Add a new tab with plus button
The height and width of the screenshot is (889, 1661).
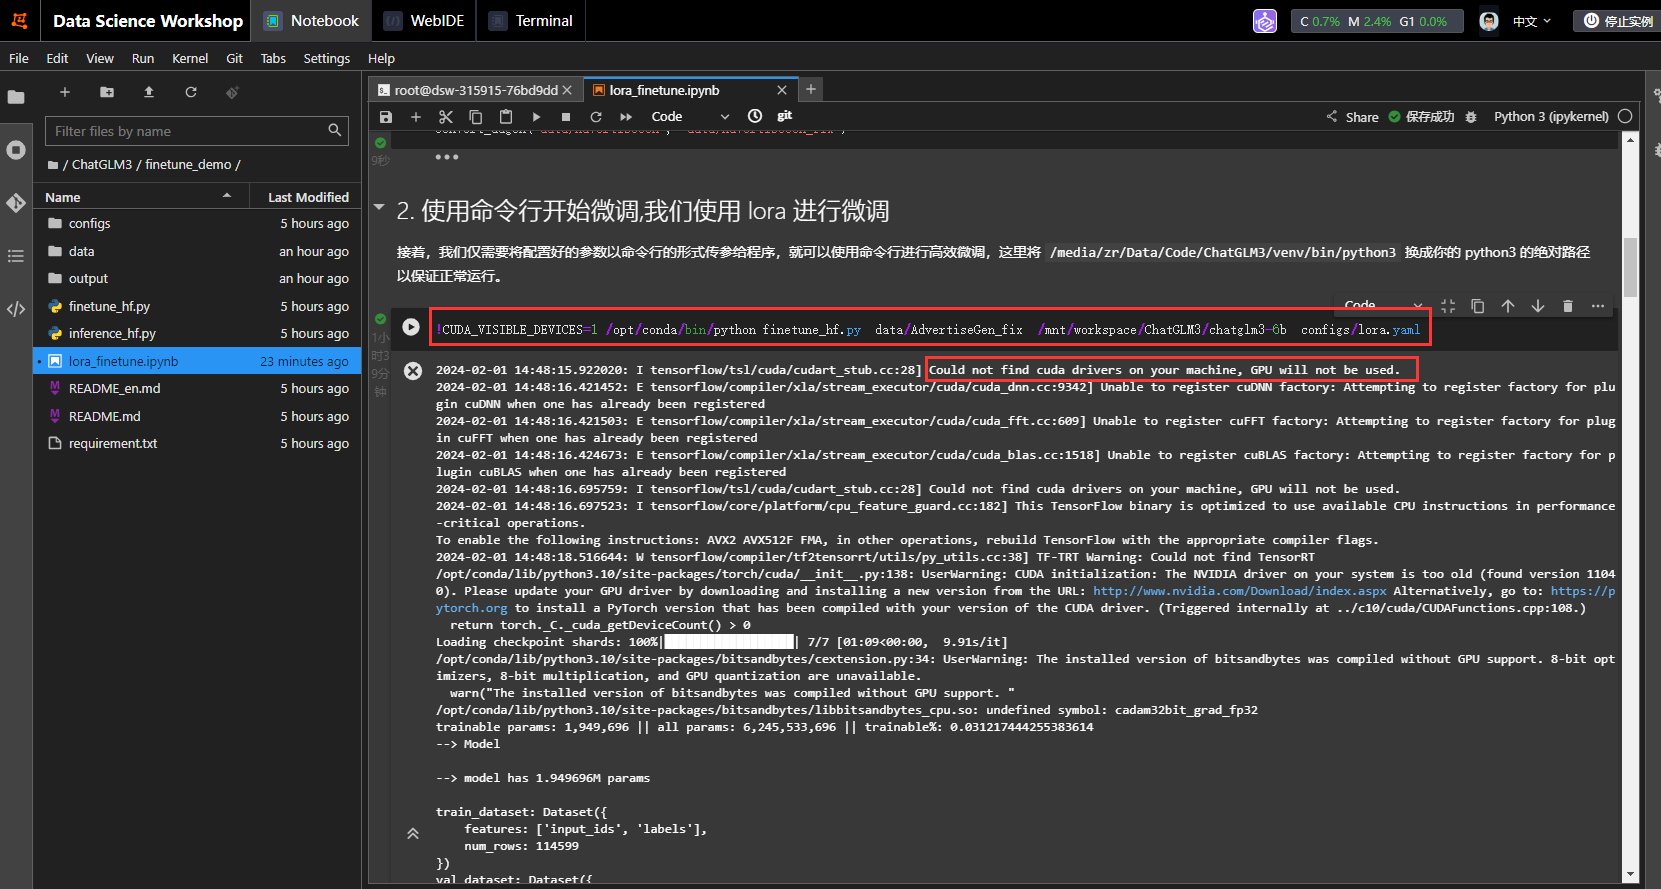coord(811,89)
